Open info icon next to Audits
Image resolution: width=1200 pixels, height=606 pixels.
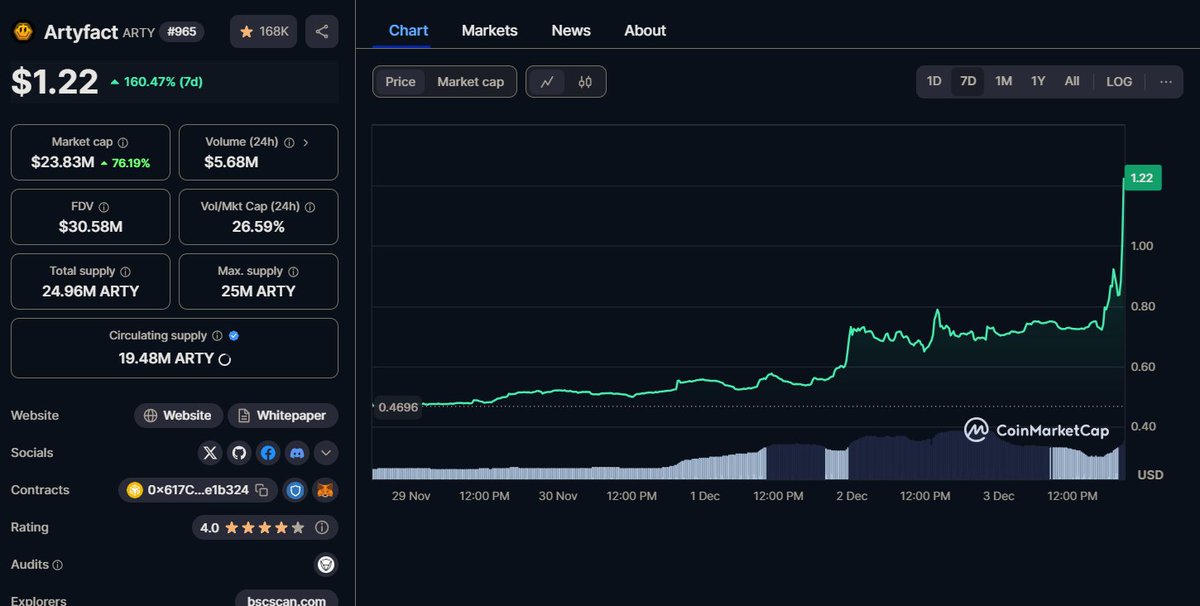click(58, 565)
